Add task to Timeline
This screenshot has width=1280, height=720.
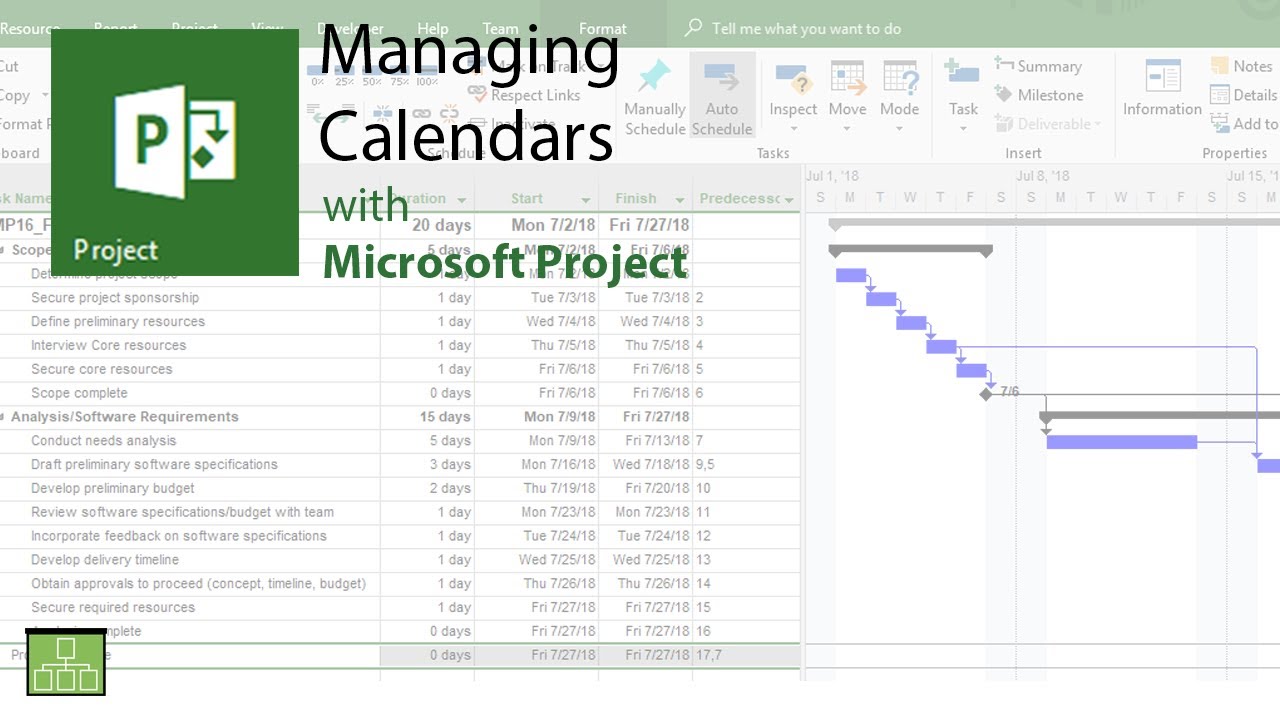[1245, 124]
